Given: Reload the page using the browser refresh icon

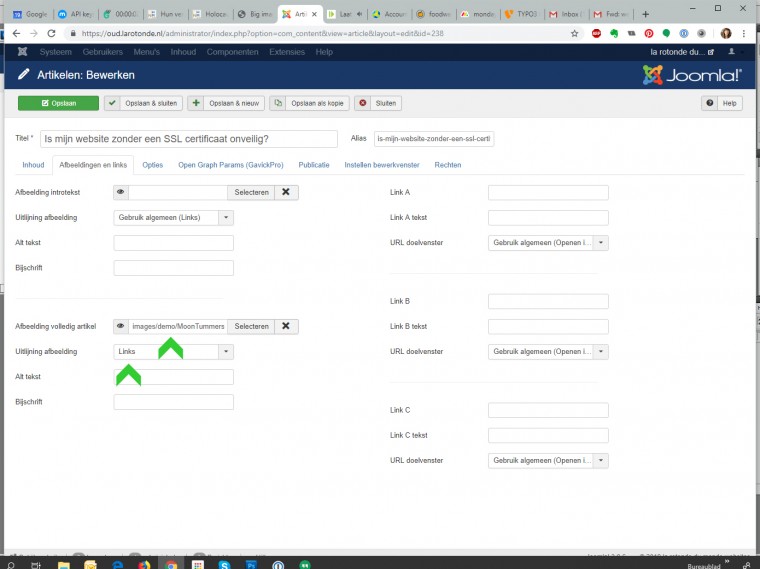Looking at the screenshot, I should [x=52, y=33].
